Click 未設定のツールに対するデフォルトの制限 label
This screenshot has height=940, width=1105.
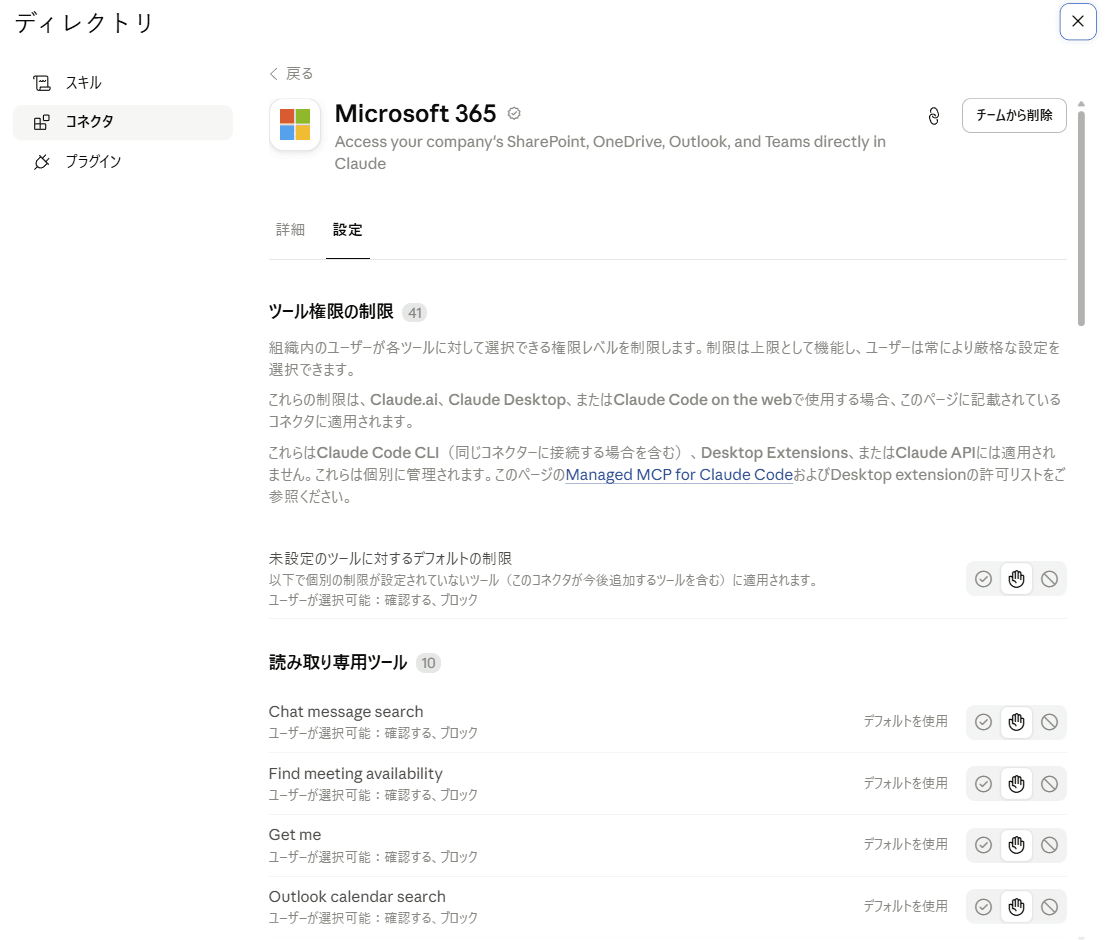(390, 559)
